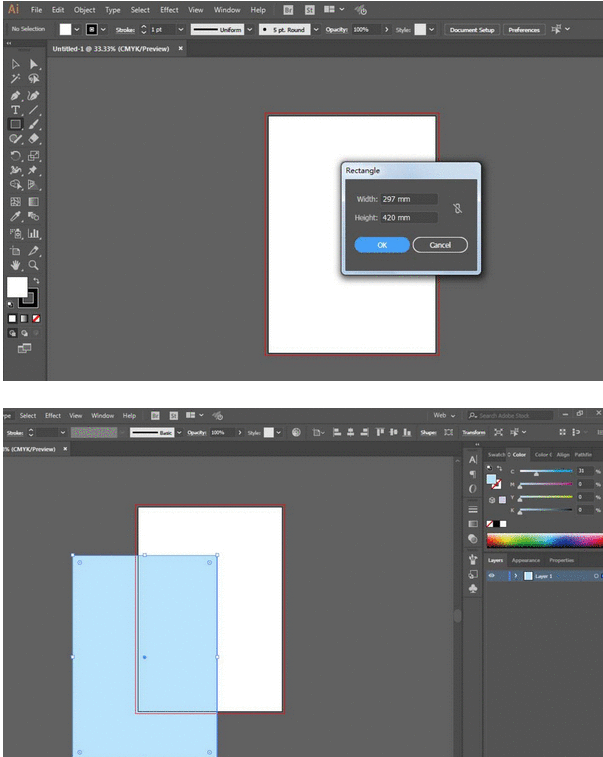Click the Document Setup button
Screen dimensions: 603x757
click(471, 30)
